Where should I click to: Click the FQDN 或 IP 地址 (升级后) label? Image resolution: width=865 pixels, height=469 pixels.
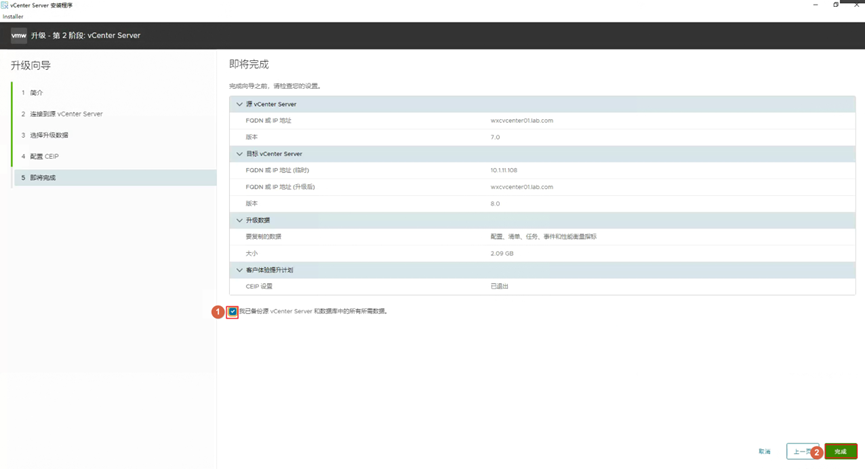tap(280, 187)
